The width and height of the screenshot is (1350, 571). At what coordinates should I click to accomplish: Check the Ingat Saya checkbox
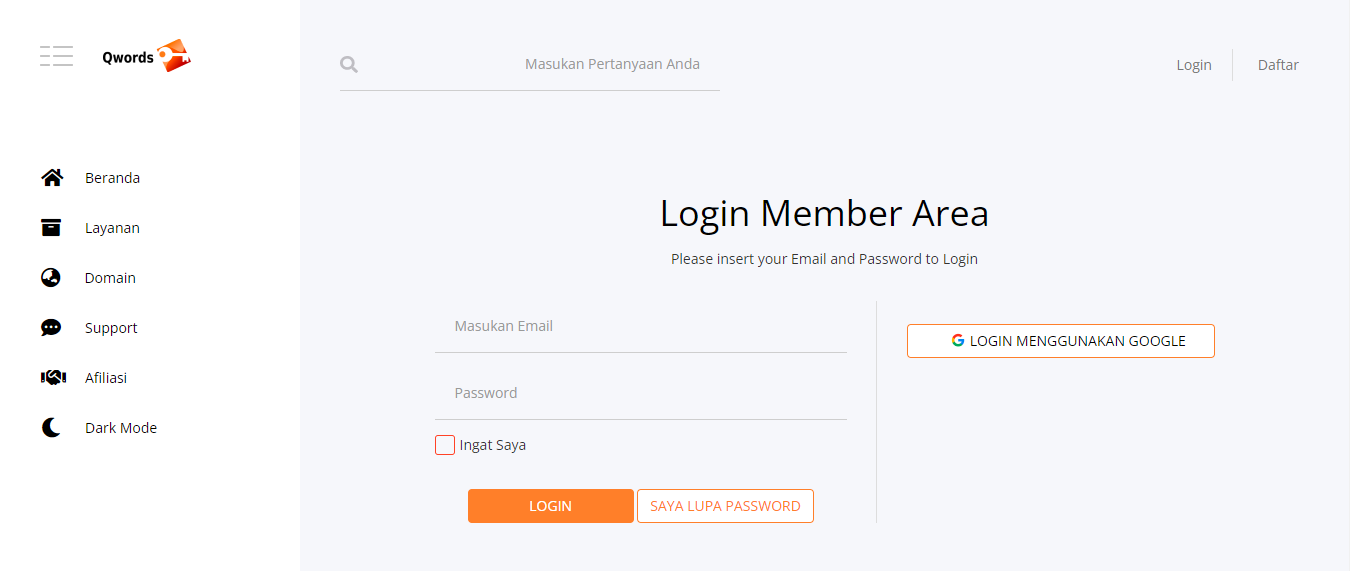(445, 445)
